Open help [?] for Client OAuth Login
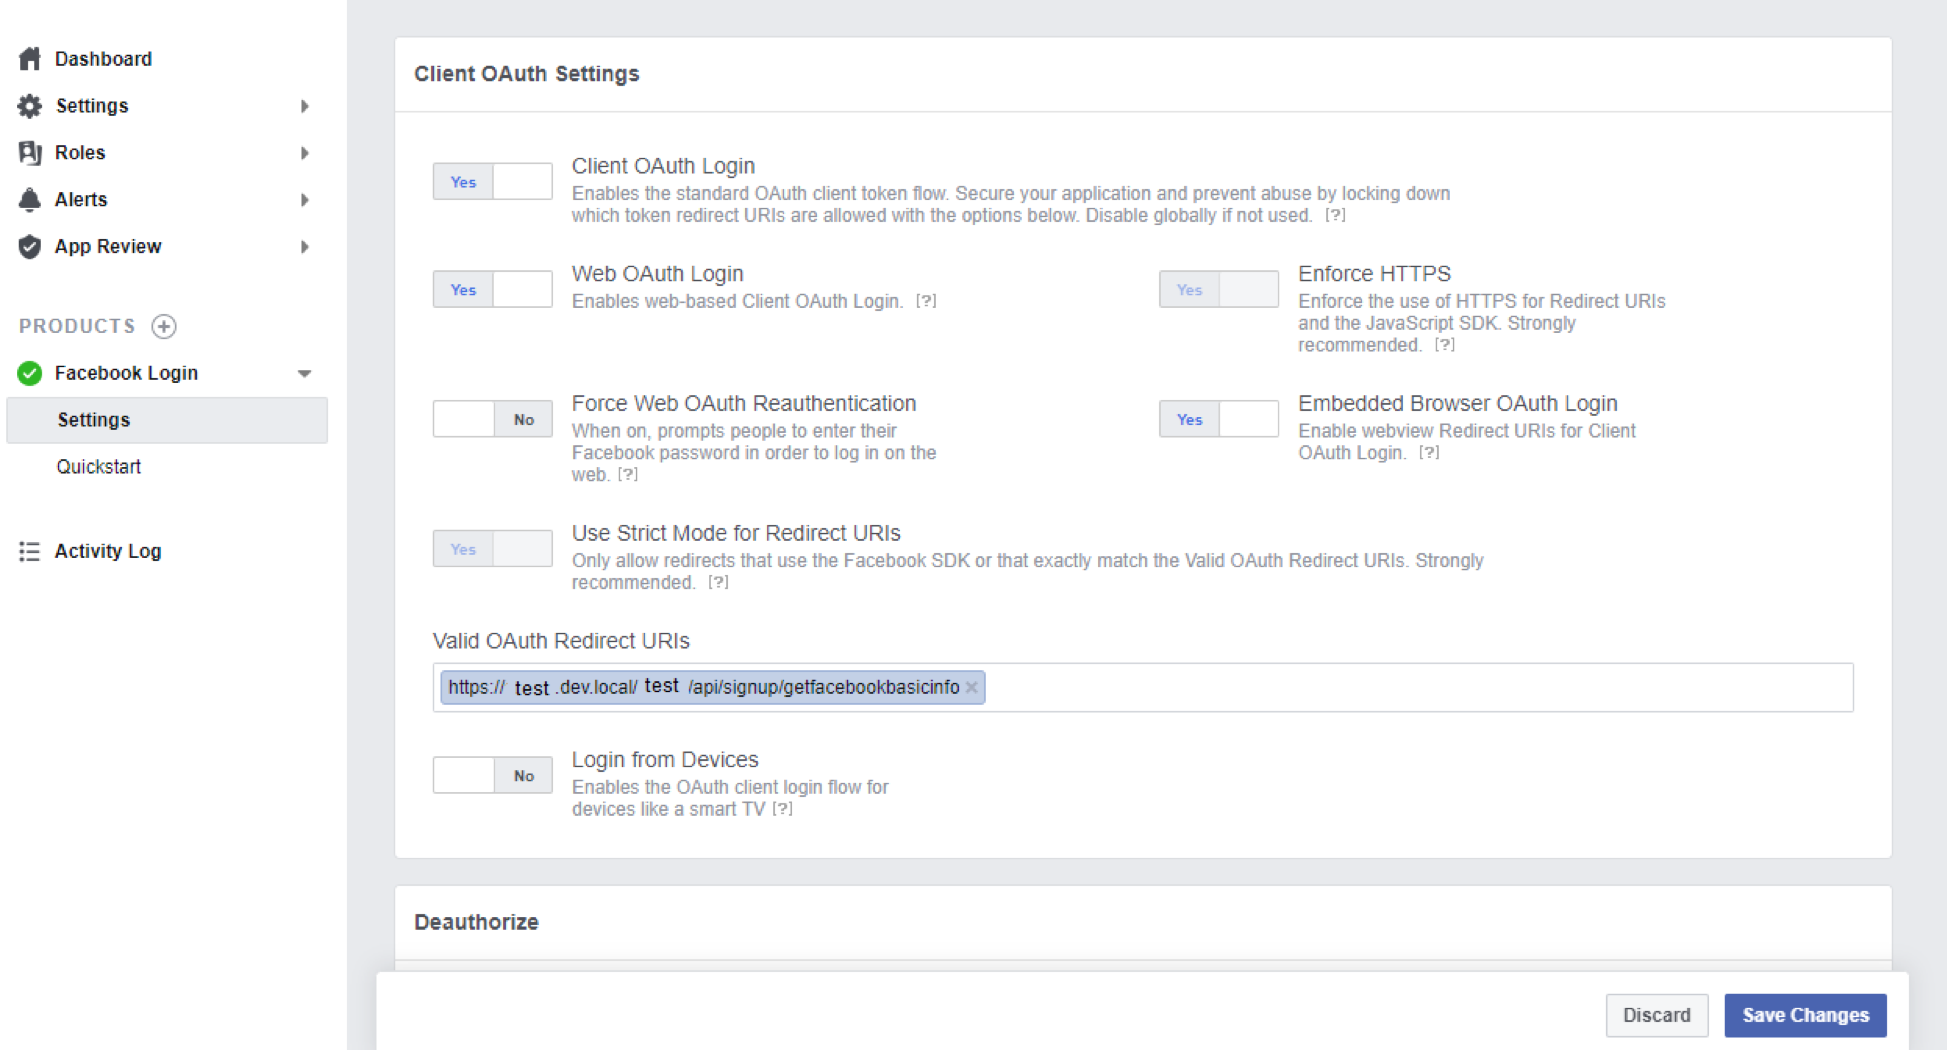 tap(1335, 215)
